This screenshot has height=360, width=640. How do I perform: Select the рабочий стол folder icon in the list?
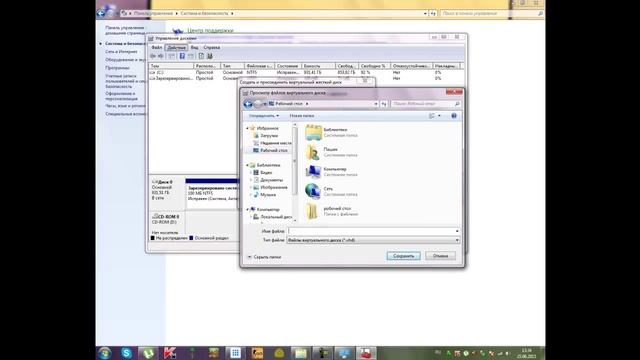(313, 211)
